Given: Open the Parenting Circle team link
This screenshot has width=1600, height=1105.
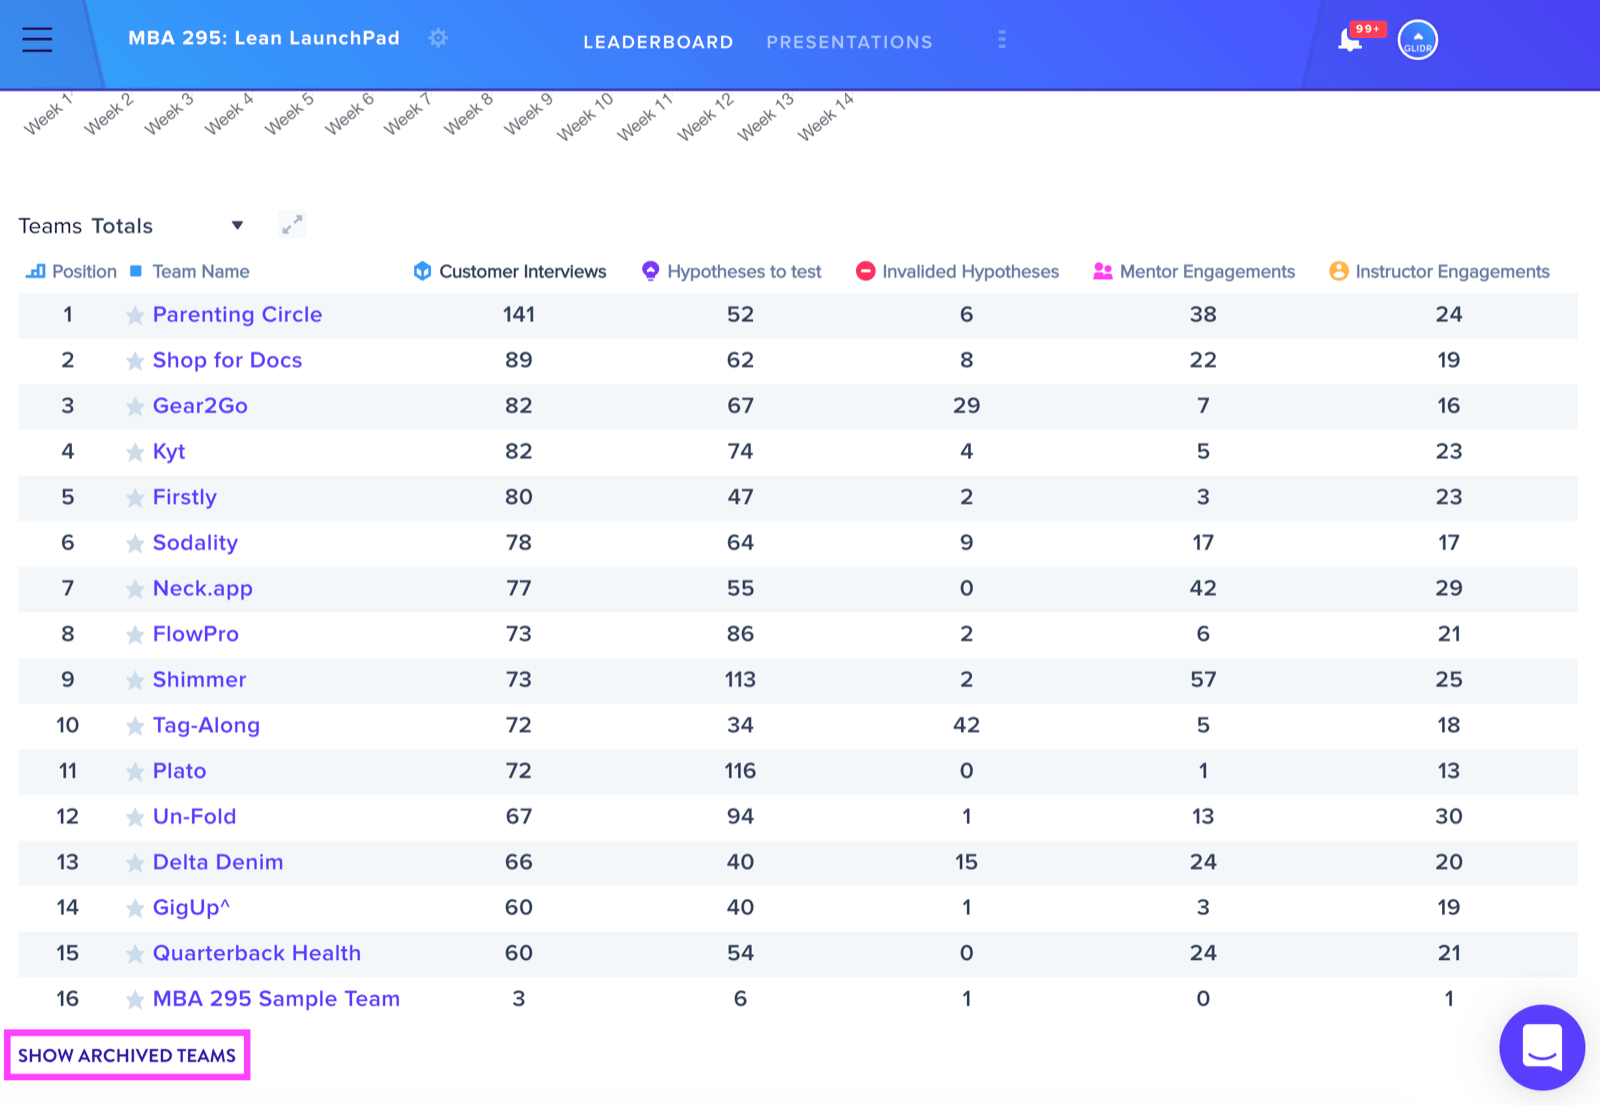Looking at the screenshot, I should pyautogui.click(x=237, y=314).
